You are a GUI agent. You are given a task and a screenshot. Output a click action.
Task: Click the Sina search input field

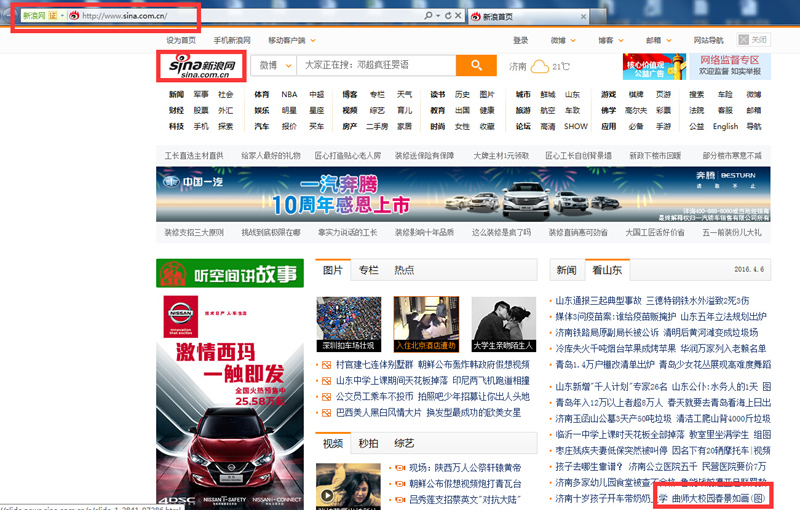[377, 65]
